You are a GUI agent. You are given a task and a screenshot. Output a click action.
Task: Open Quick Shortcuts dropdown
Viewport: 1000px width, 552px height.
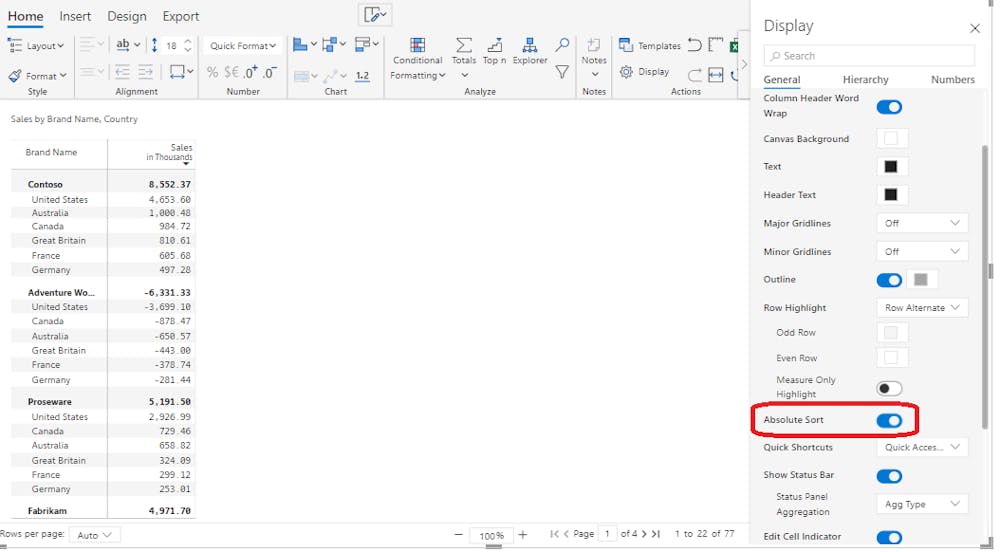922,447
